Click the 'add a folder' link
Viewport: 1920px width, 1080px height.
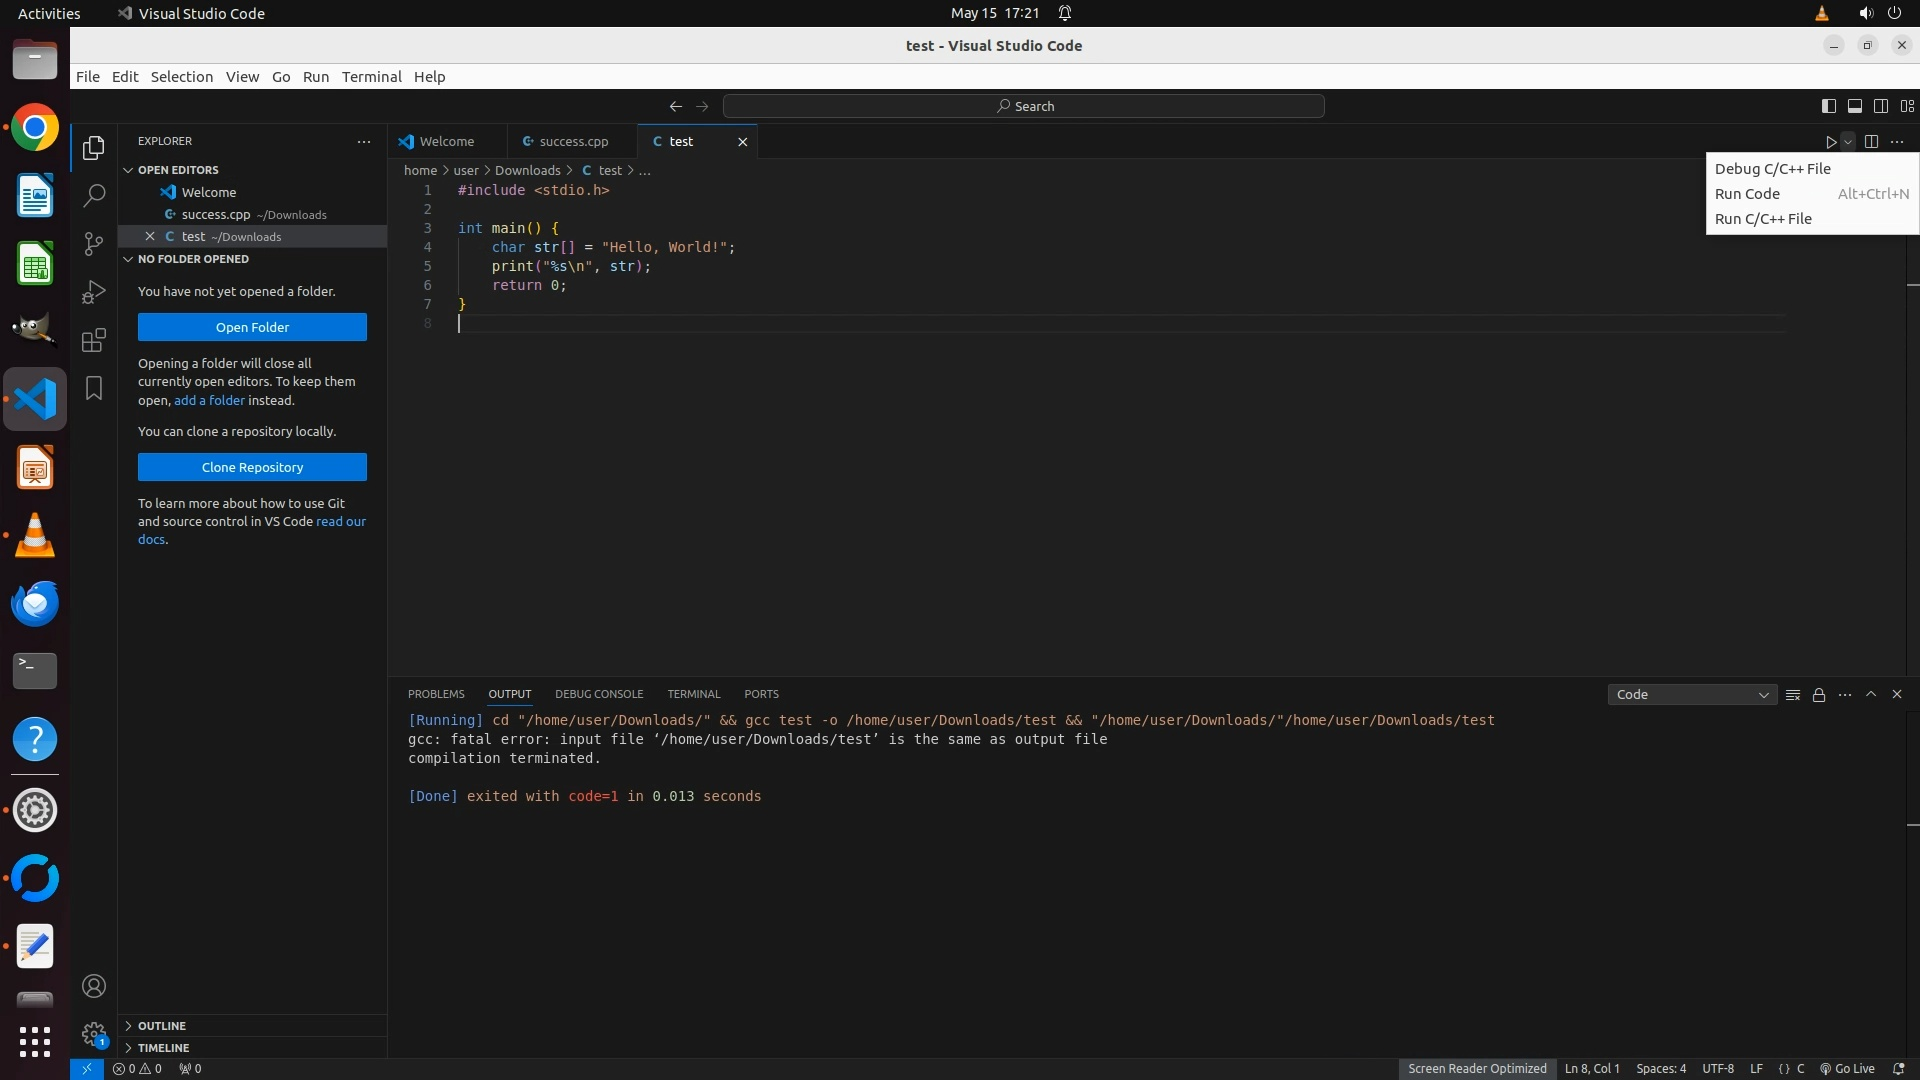tap(209, 400)
